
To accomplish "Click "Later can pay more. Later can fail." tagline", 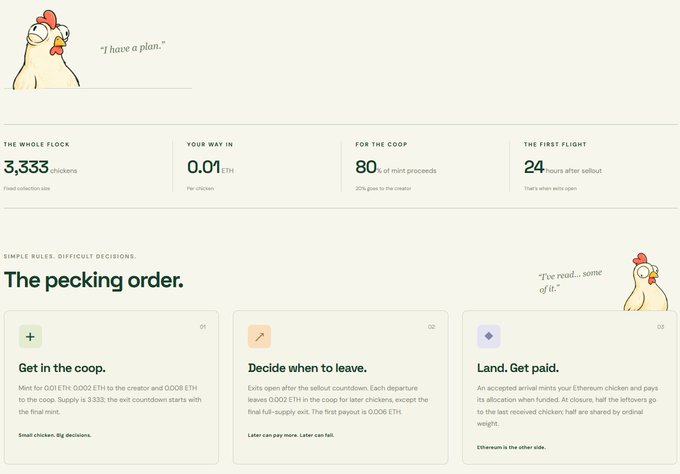I will coord(291,435).
